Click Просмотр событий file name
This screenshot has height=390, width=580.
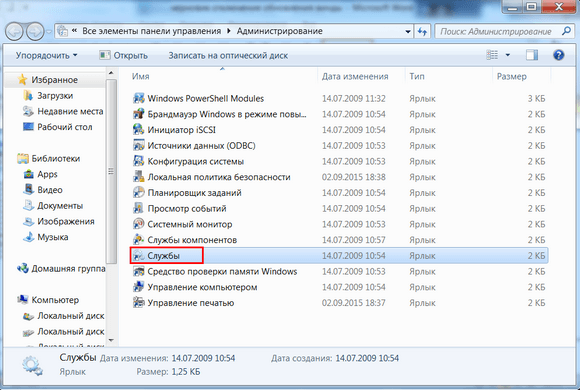(187, 208)
